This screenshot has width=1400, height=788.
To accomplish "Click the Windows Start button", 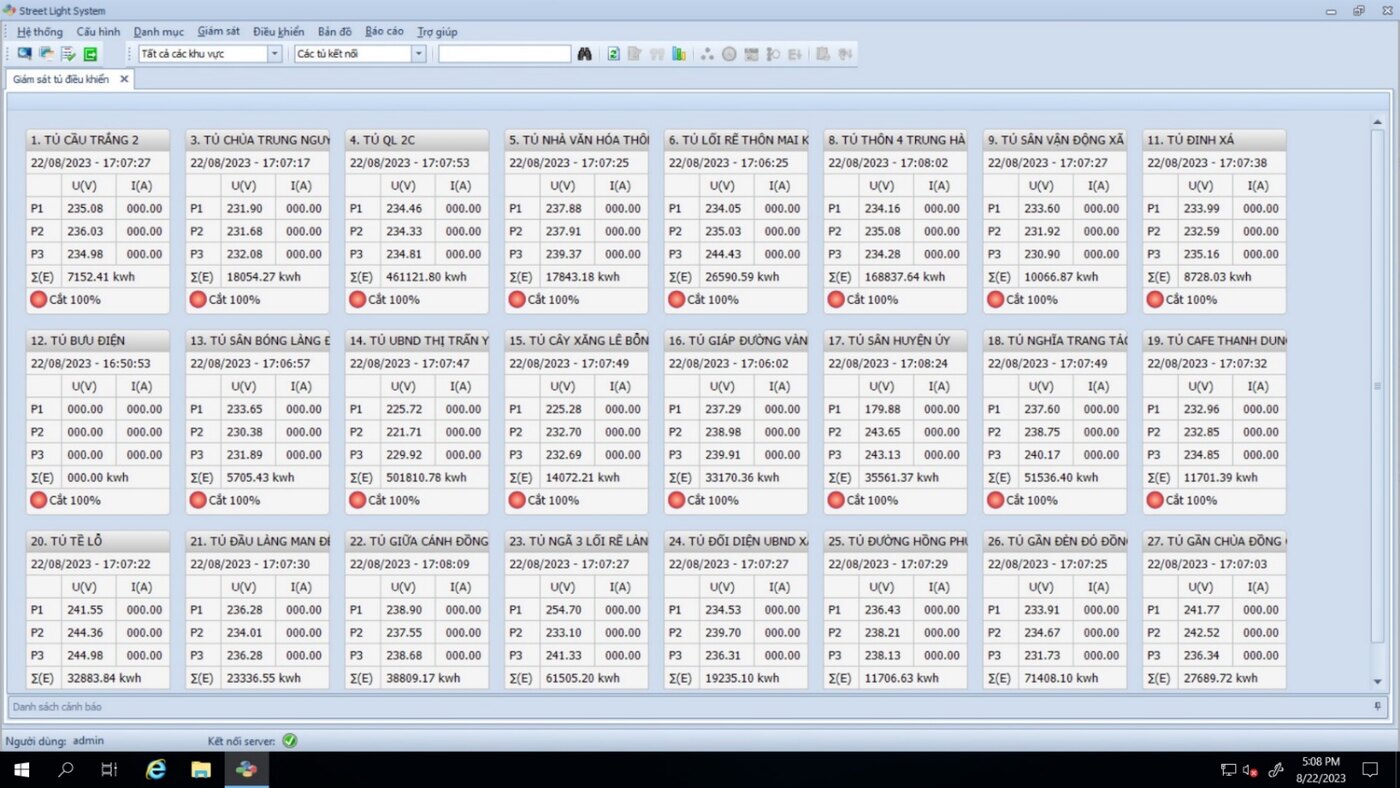I will click(x=21, y=769).
